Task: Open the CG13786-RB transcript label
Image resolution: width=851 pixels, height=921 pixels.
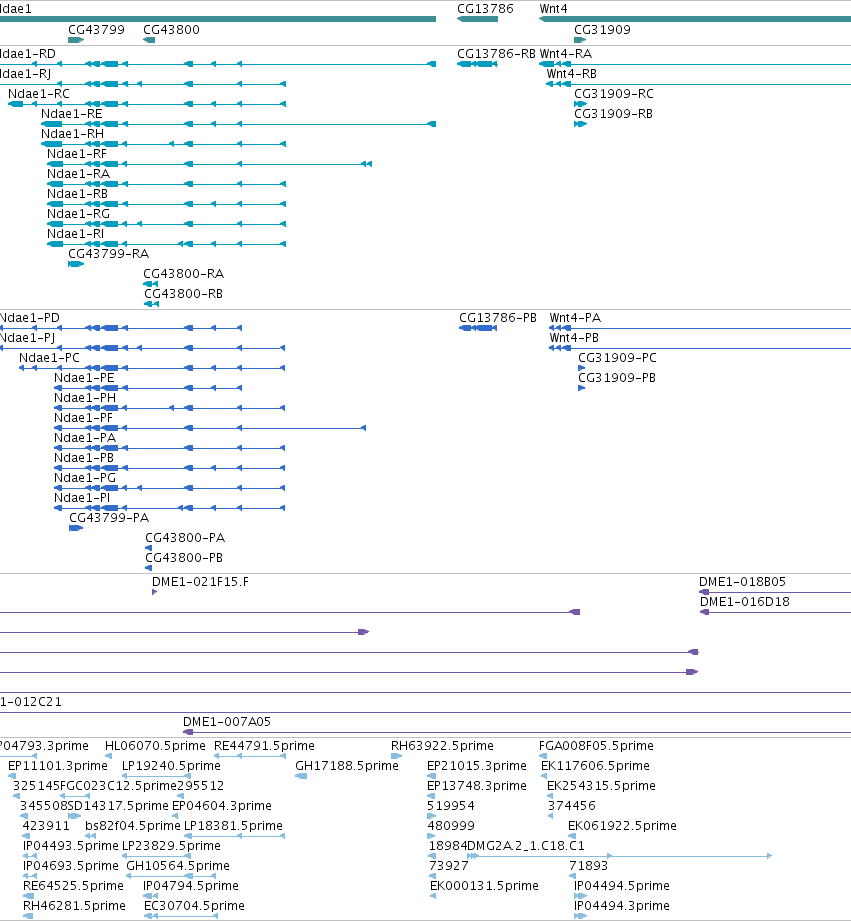Action: pyautogui.click(x=496, y=53)
